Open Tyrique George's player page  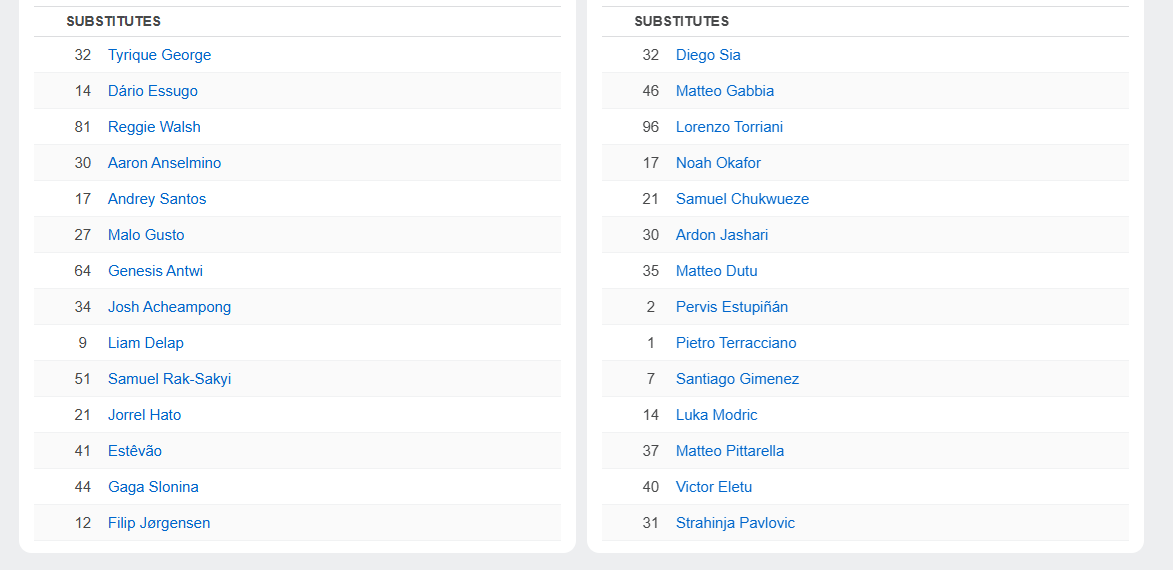click(x=159, y=55)
